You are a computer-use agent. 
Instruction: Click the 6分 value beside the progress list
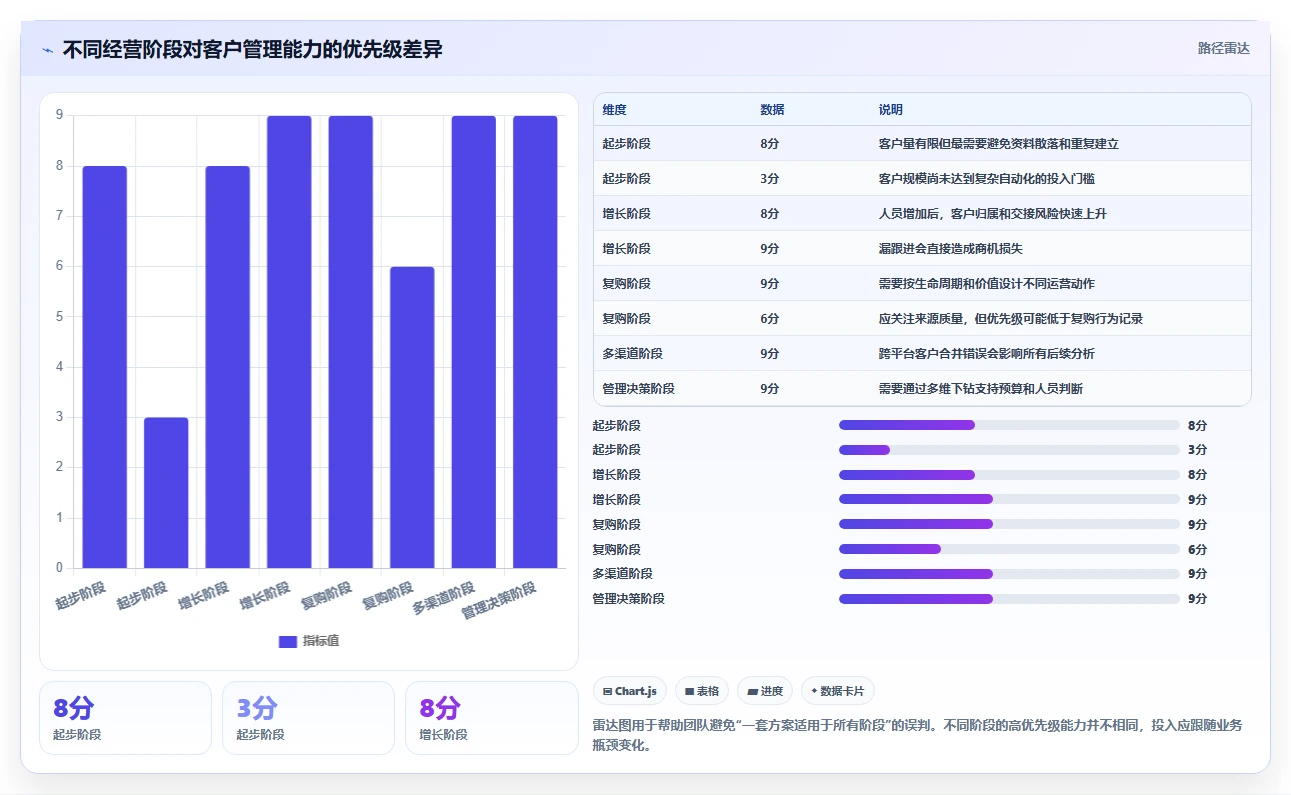(x=1197, y=549)
